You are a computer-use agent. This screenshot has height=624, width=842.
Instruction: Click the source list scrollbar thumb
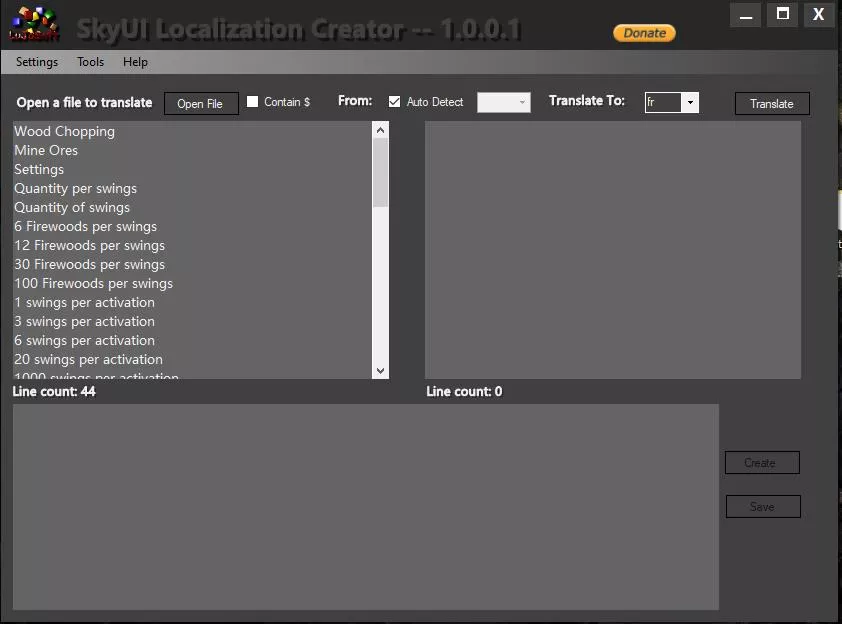coord(380,172)
